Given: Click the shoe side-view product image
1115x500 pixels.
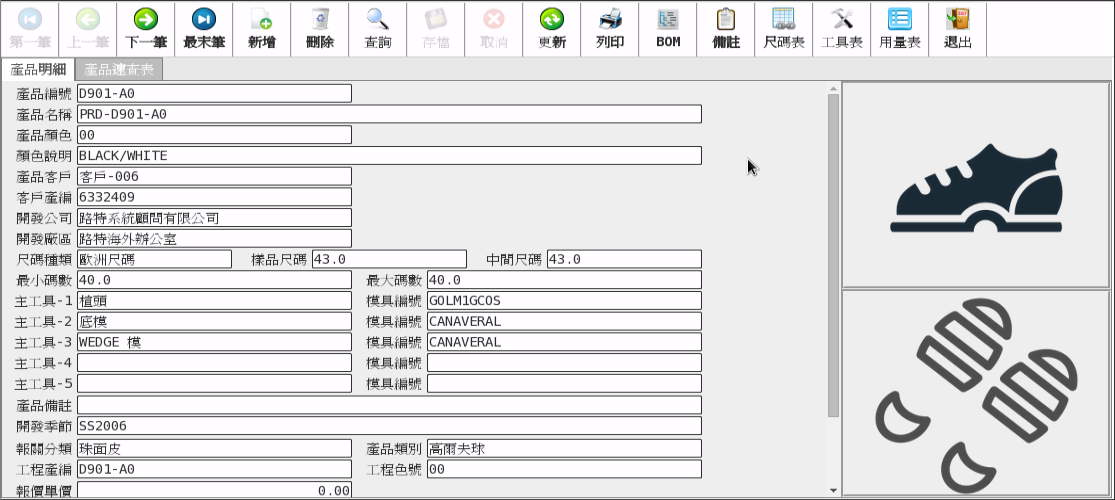Looking at the screenshot, I should [976, 184].
